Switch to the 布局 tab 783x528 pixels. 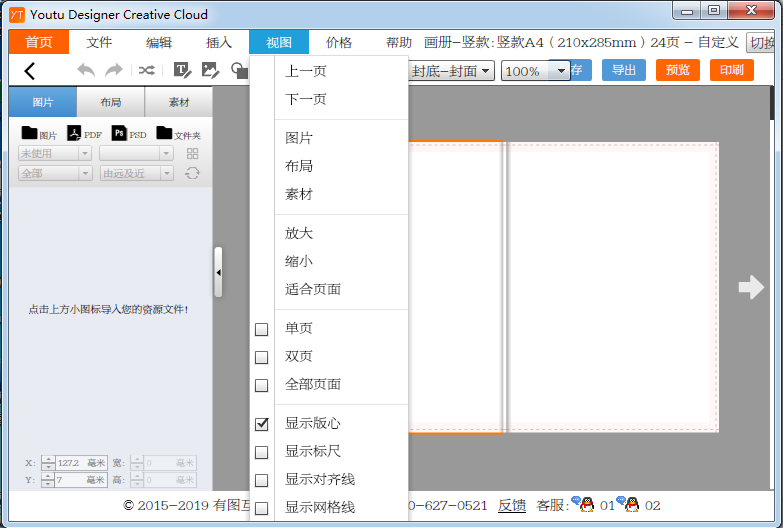click(x=111, y=102)
